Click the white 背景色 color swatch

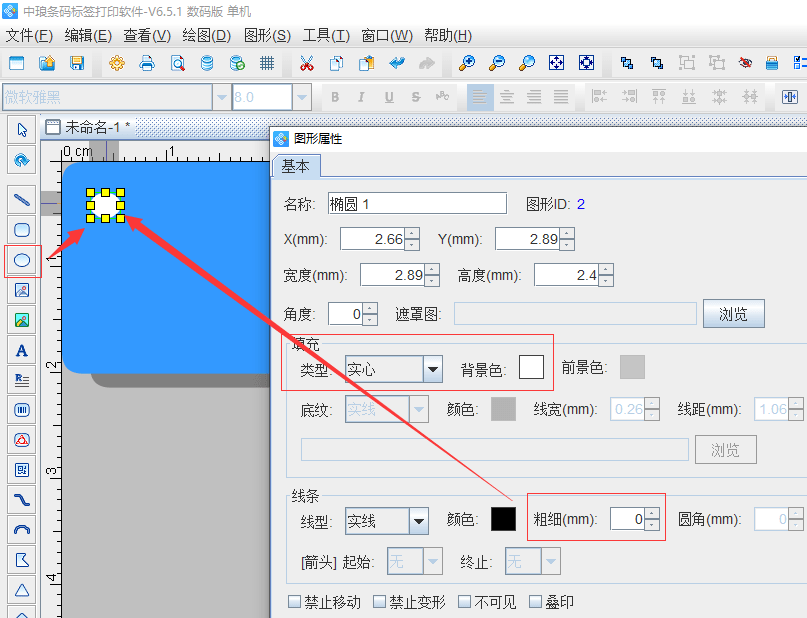click(531, 367)
